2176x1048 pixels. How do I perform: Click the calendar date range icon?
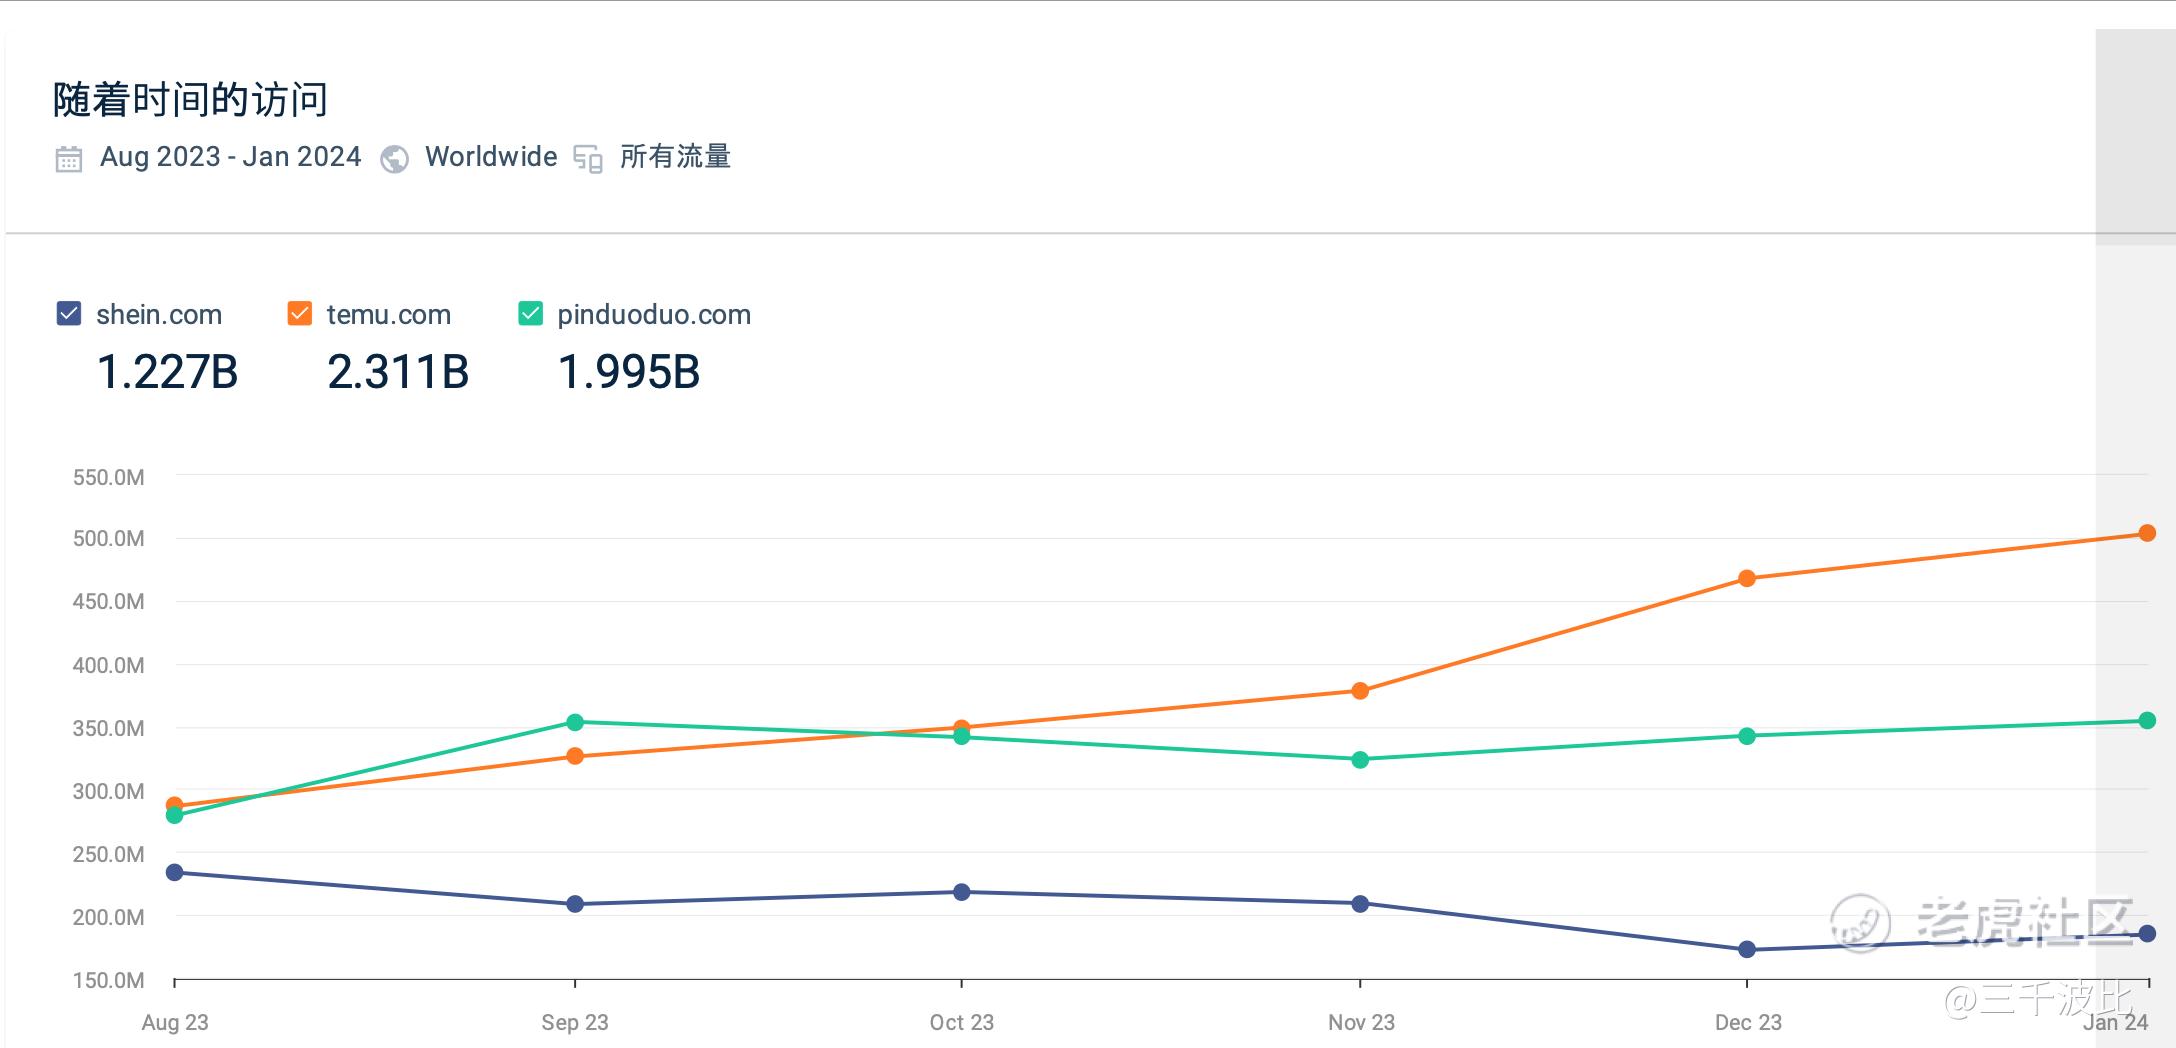pyautogui.click(x=69, y=159)
